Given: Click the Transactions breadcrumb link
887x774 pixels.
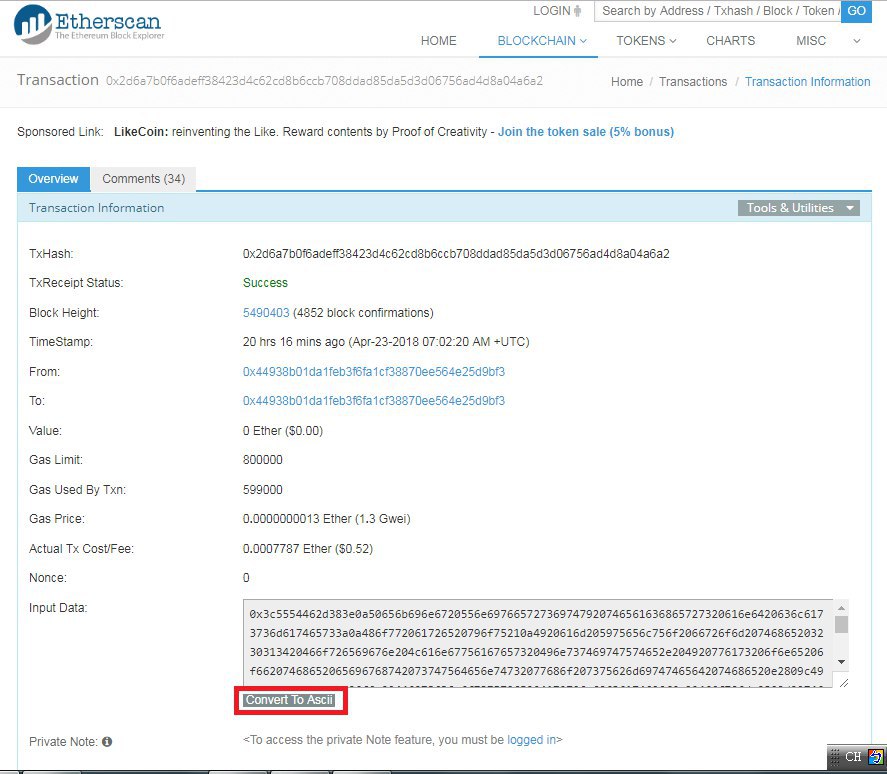Looking at the screenshot, I should 692,82.
